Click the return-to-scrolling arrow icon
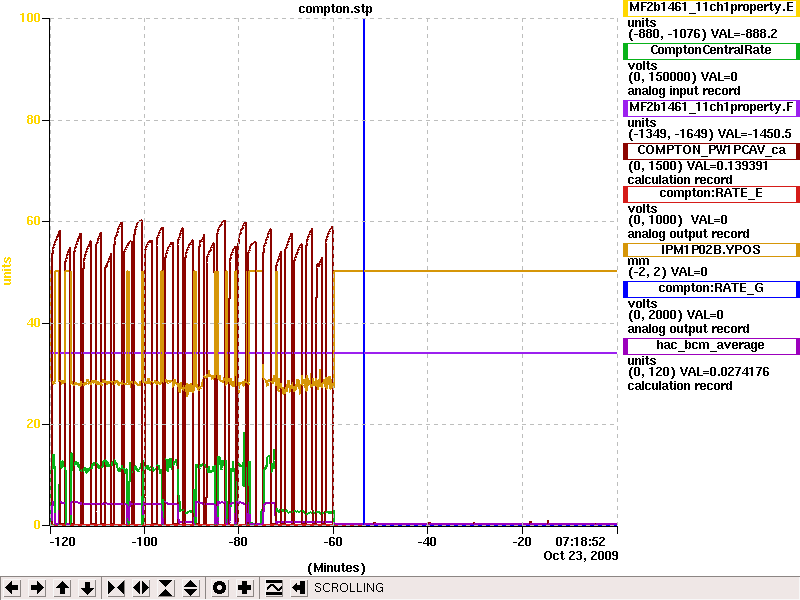800x600 pixels. click(299, 588)
